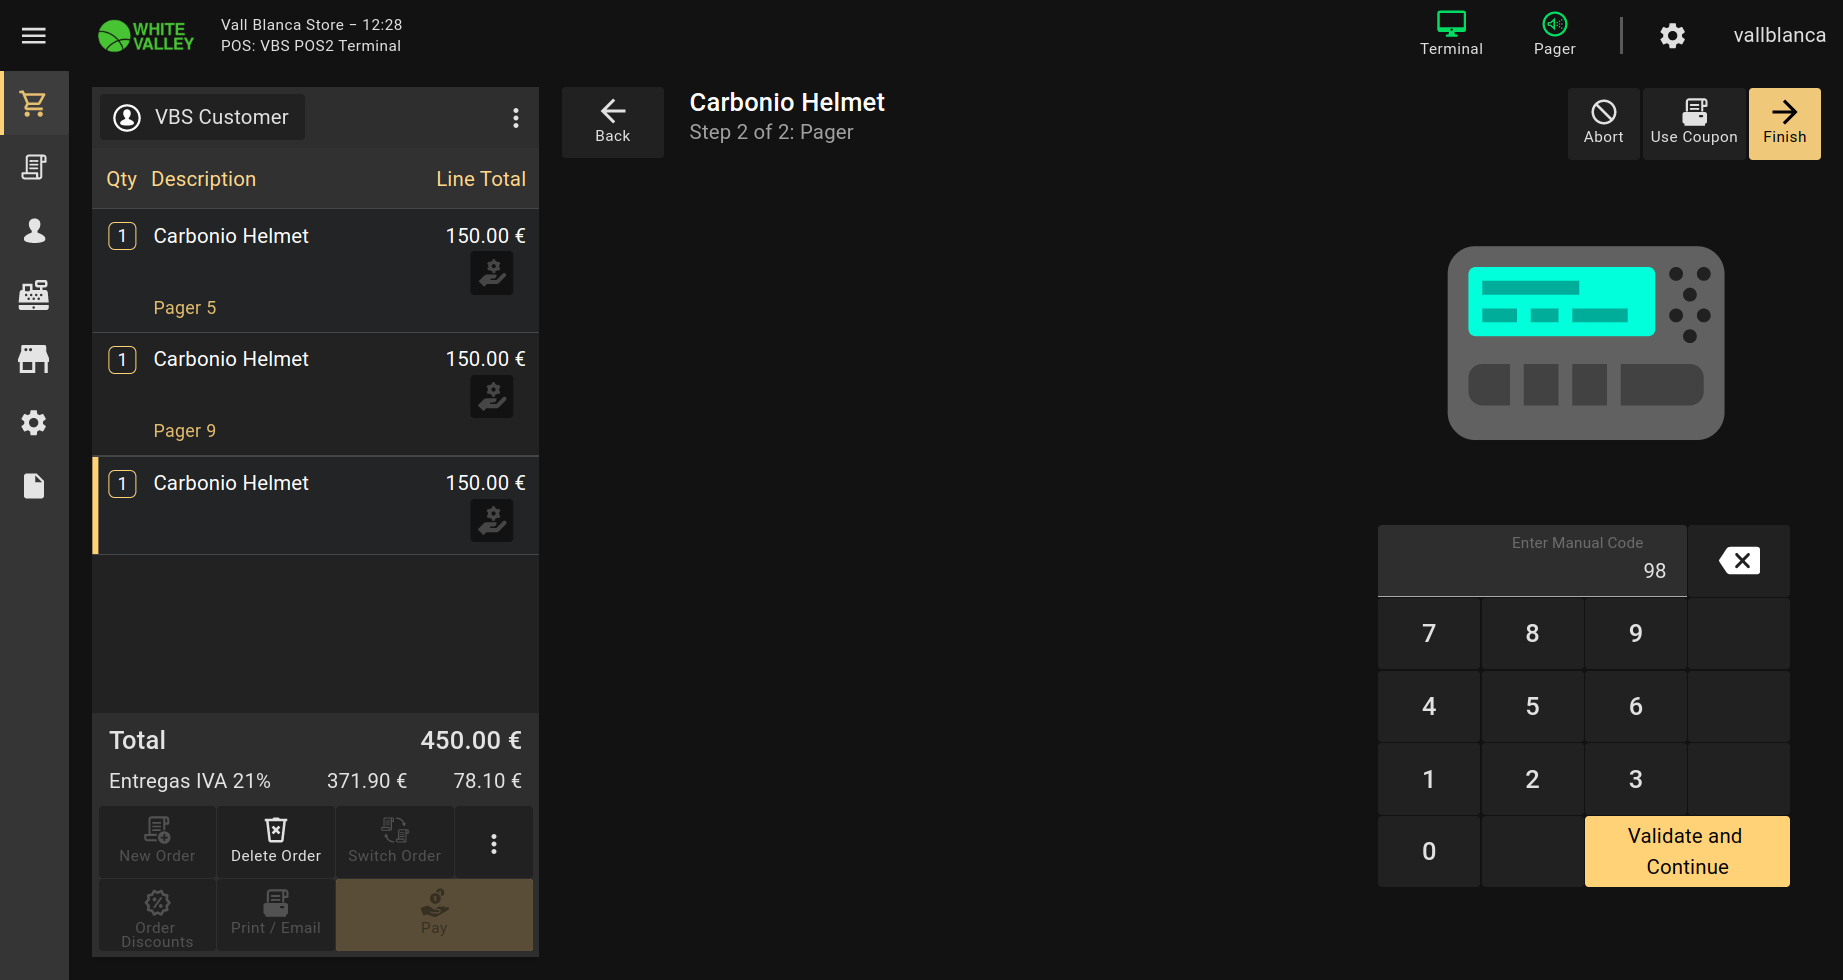The height and width of the screenshot is (980, 1843).
Task: Open the shopping cart sidebar icon
Action: 34,103
